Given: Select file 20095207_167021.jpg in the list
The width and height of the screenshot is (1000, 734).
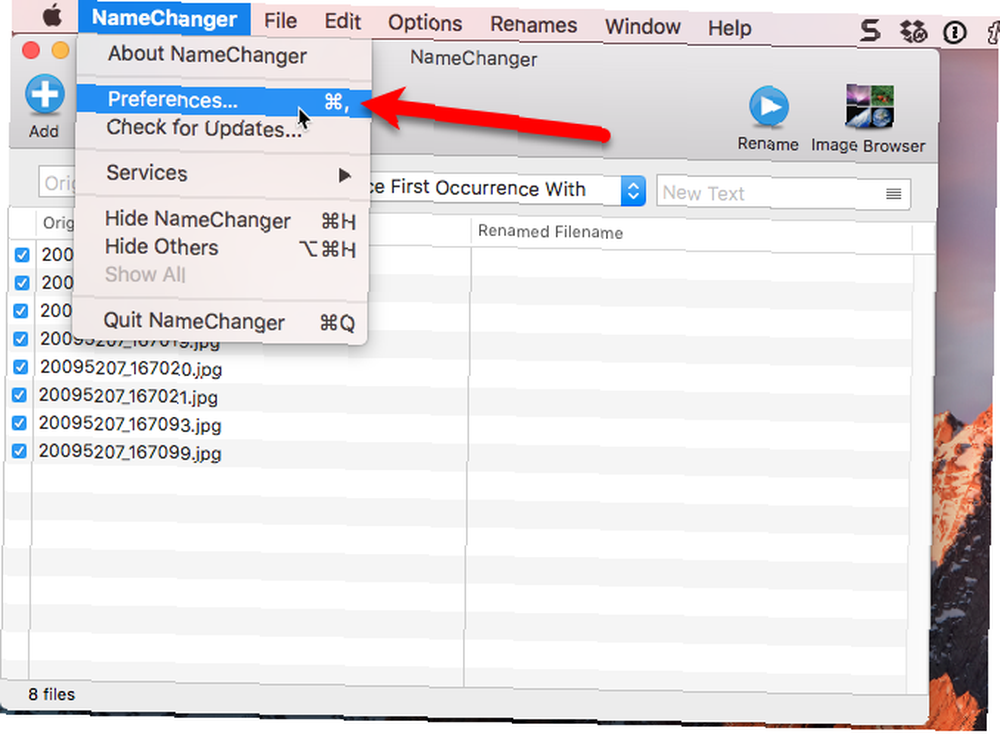Looking at the screenshot, I should pos(128,397).
